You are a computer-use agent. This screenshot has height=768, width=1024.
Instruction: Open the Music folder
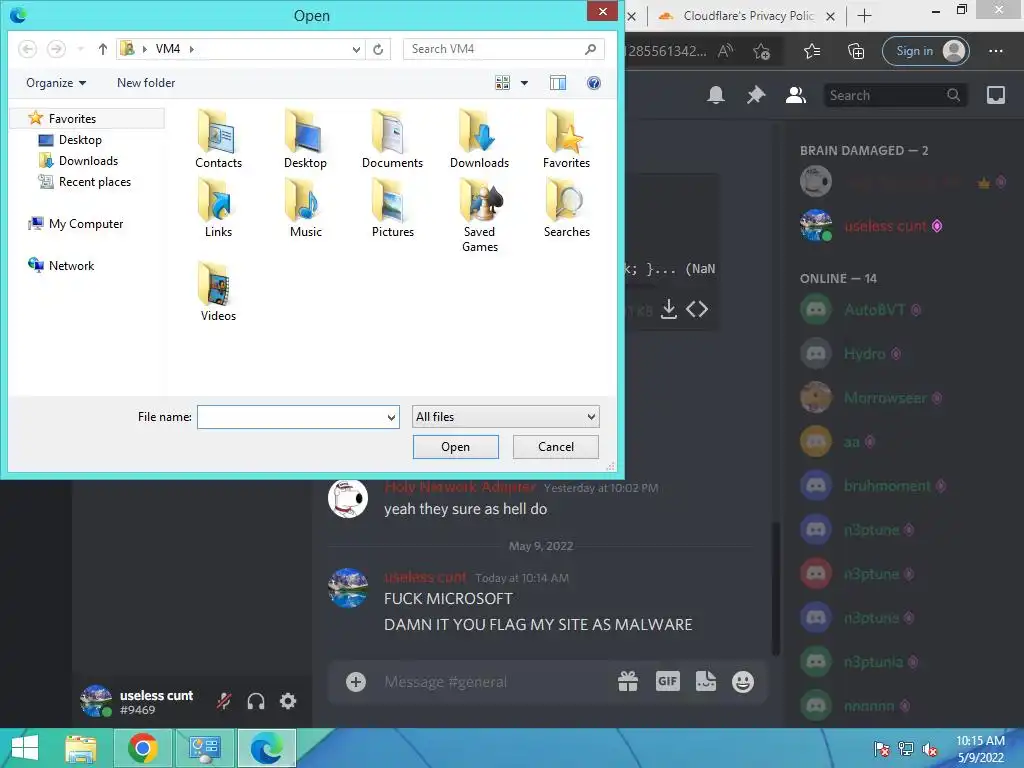click(x=305, y=209)
